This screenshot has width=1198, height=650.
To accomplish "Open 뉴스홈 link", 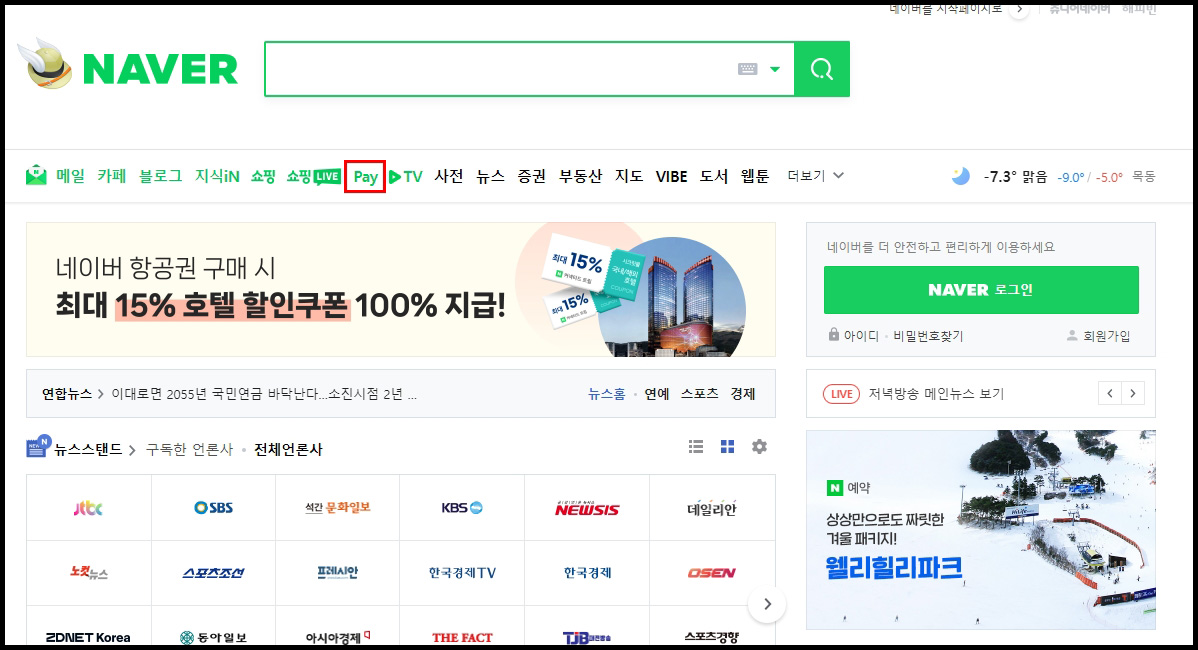I will (607, 394).
